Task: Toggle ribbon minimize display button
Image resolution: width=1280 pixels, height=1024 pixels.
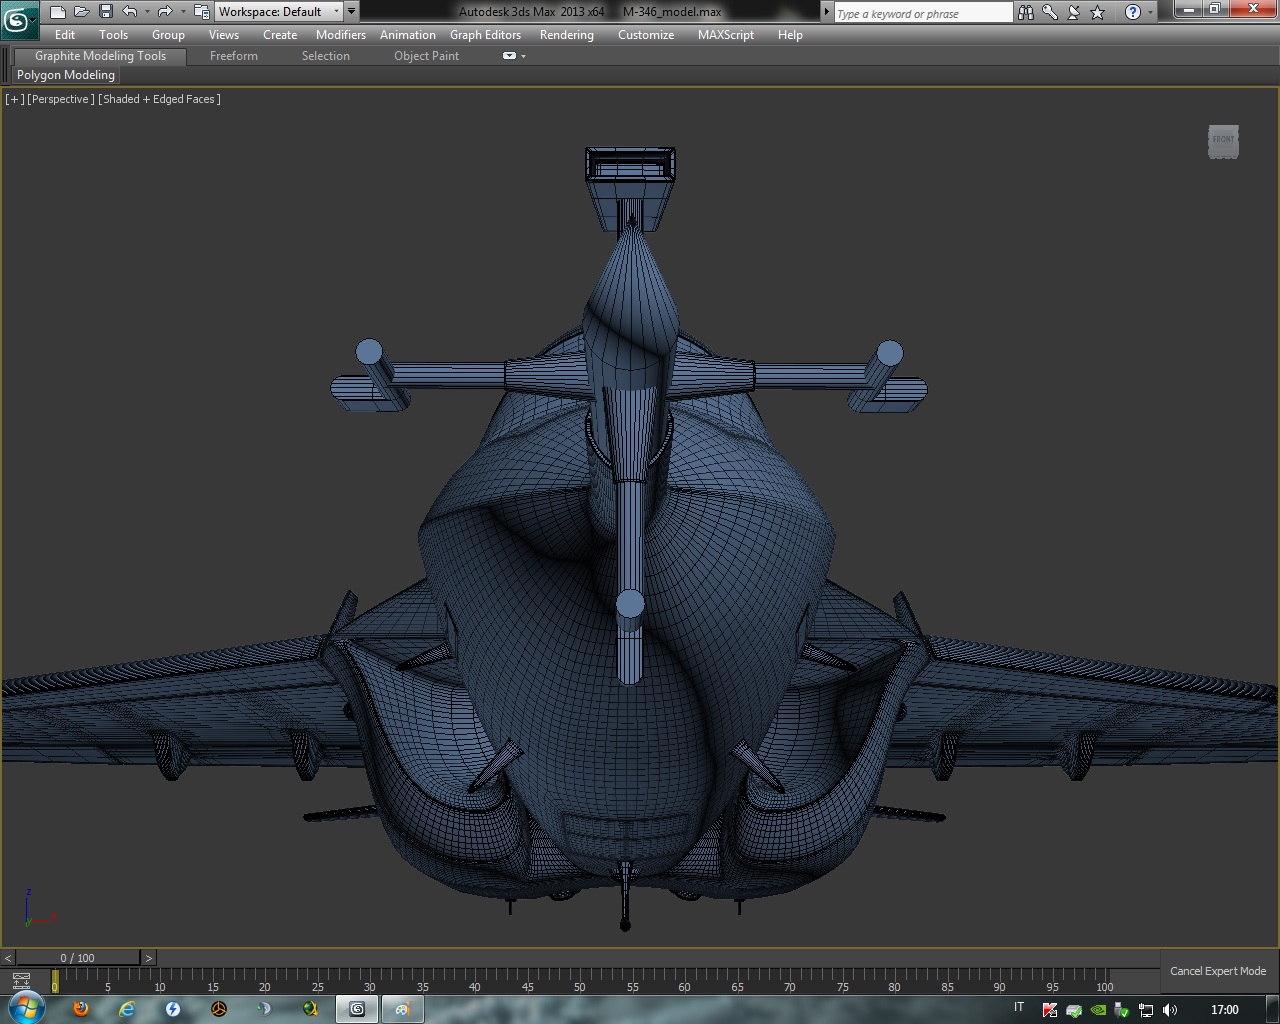Action: 509,56
